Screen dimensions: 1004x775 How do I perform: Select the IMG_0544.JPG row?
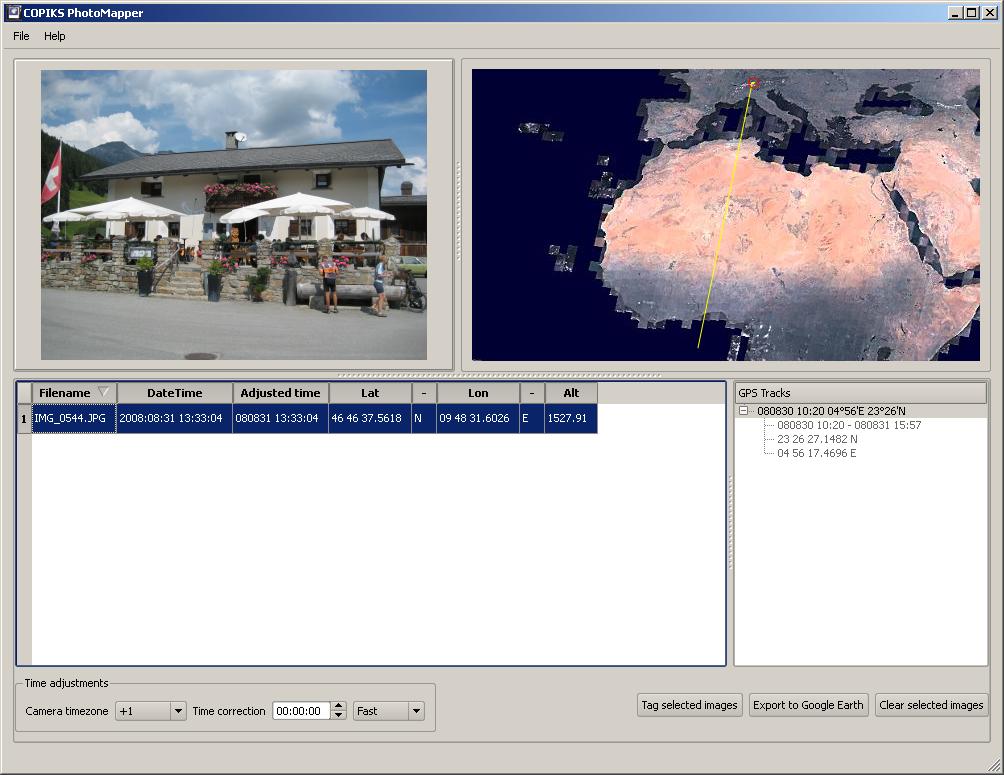click(70, 419)
